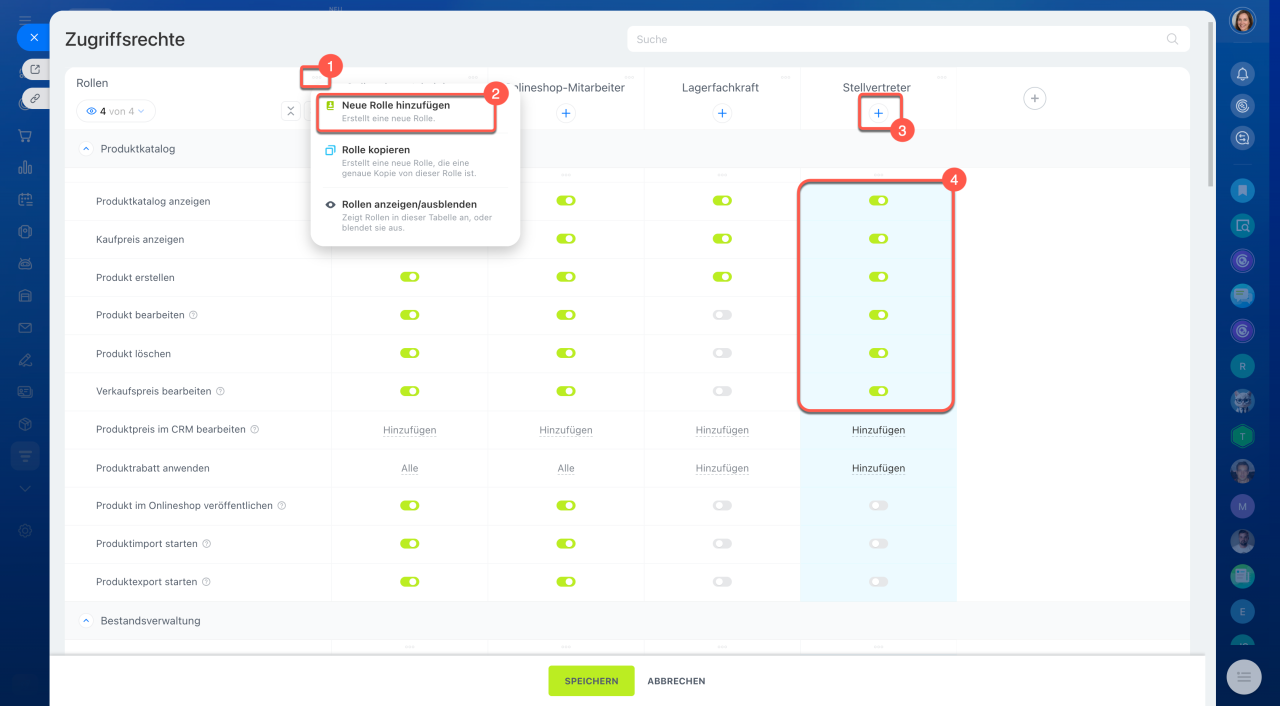Toggle Produkt löschen for Stellvertreter

point(878,353)
